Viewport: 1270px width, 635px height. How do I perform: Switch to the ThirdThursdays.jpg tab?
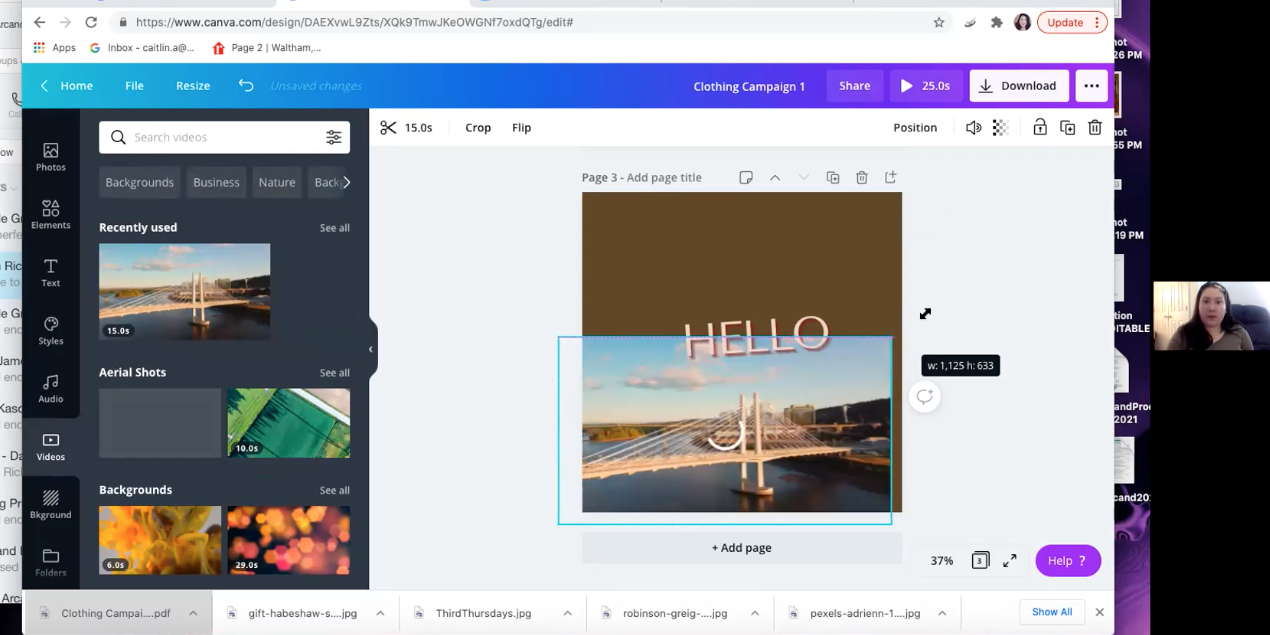(x=483, y=613)
